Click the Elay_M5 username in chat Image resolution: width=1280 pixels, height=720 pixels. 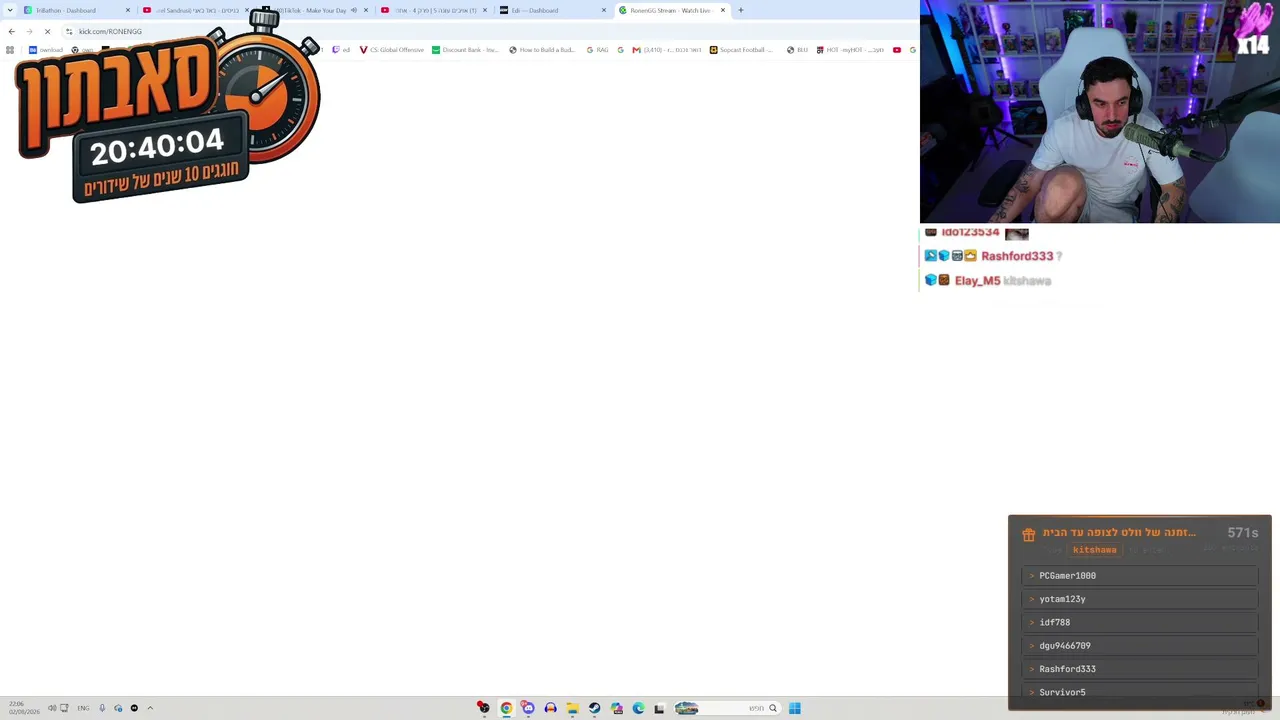[x=977, y=281]
